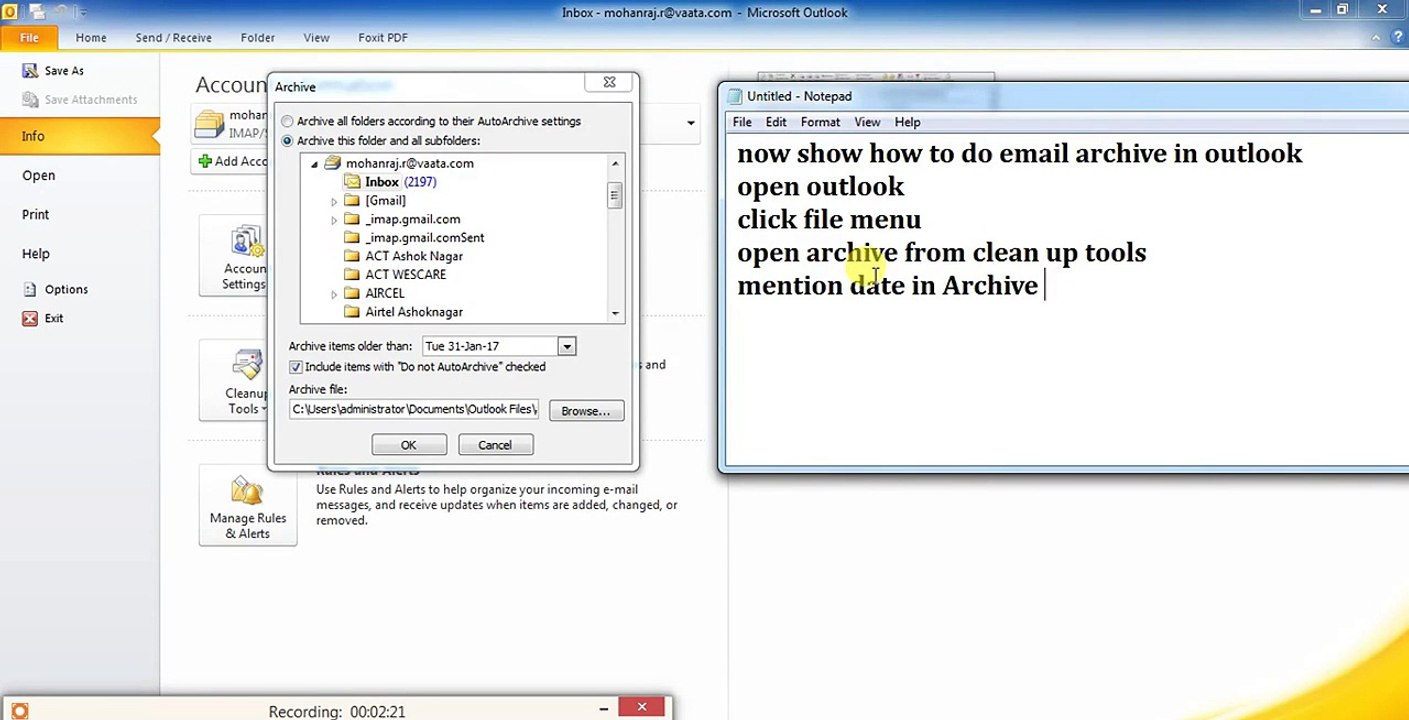
Task: Open the View tab in Outlook
Action: [x=317, y=37]
